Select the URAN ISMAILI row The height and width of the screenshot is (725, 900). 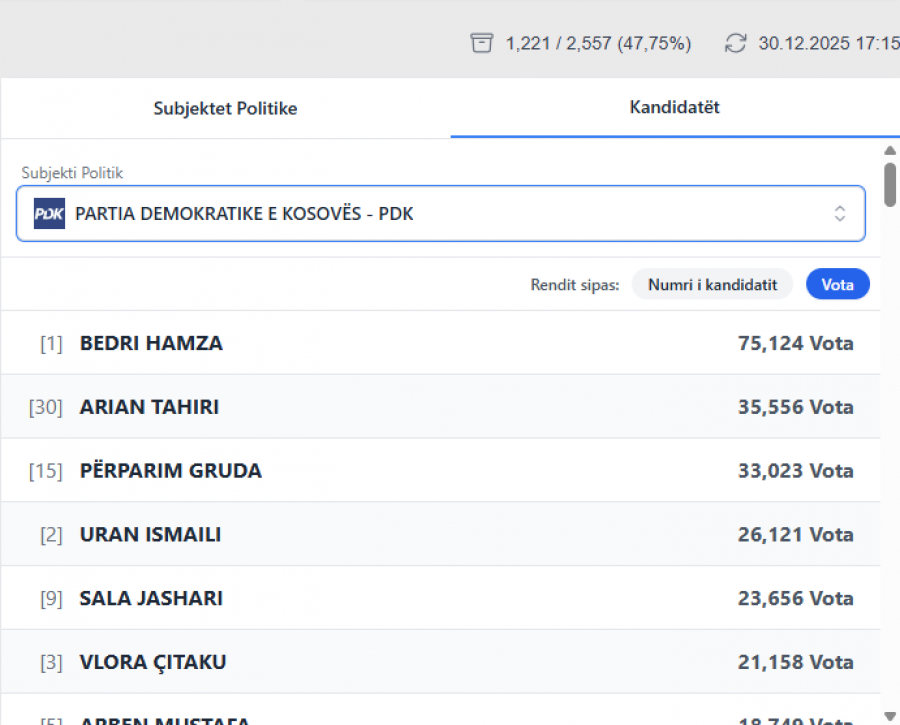440,534
